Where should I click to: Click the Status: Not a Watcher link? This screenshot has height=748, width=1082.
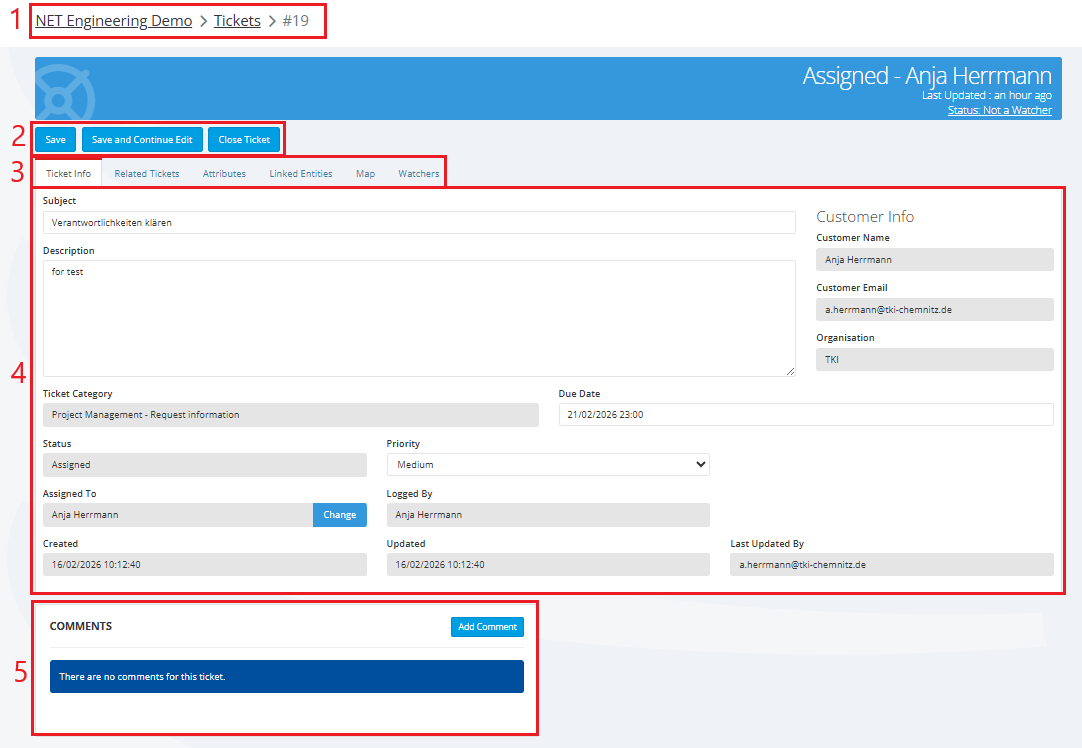[999, 110]
